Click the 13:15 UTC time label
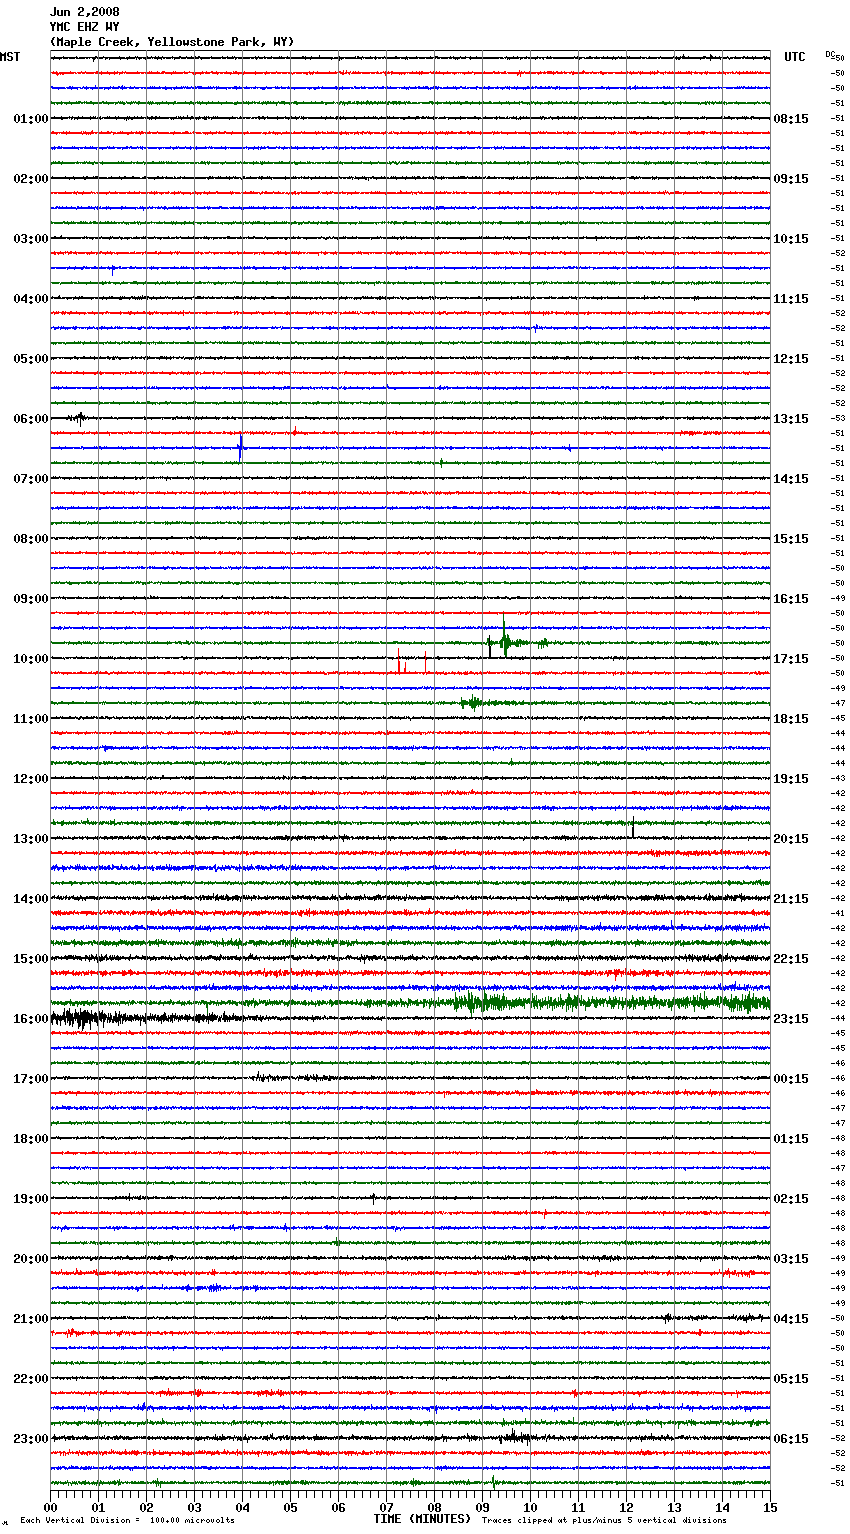The image size is (850, 1534). pyautogui.click(x=791, y=419)
